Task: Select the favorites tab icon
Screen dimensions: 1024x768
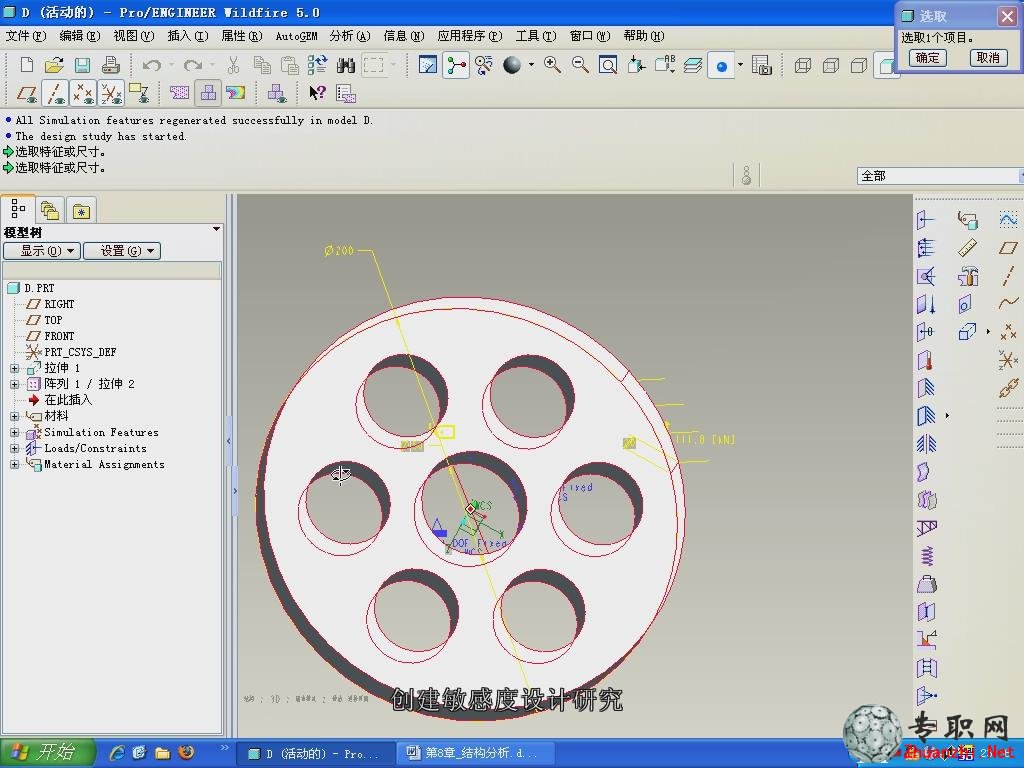Action: (x=81, y=210)
